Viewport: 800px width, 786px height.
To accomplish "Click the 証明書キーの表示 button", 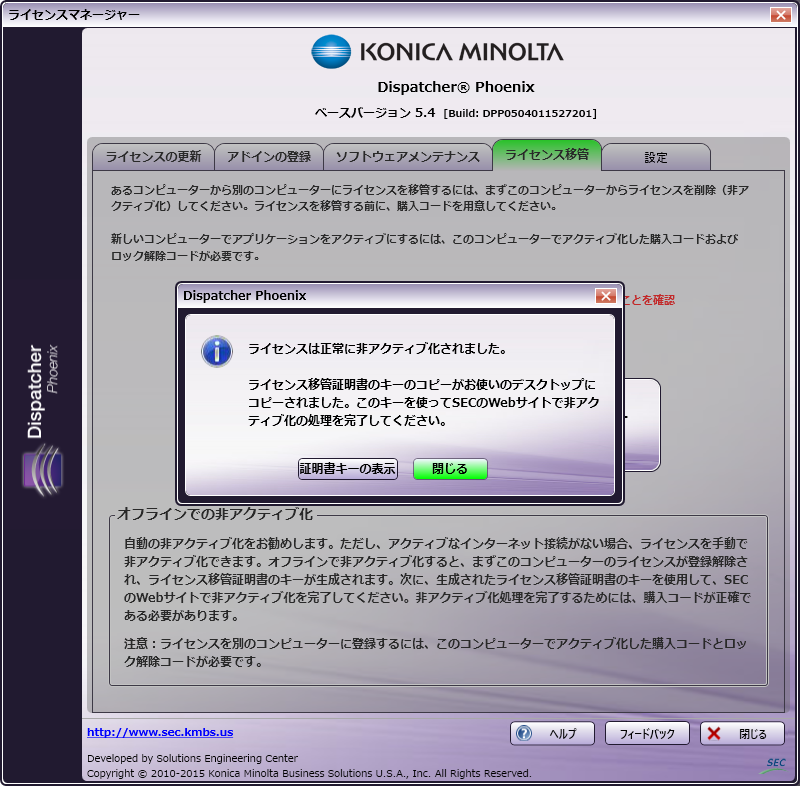I will click(x=347, y=469).
